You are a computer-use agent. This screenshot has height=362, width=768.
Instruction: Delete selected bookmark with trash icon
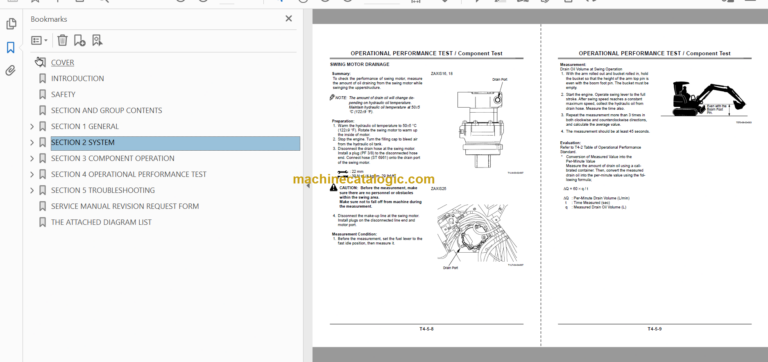coord(62,40)
